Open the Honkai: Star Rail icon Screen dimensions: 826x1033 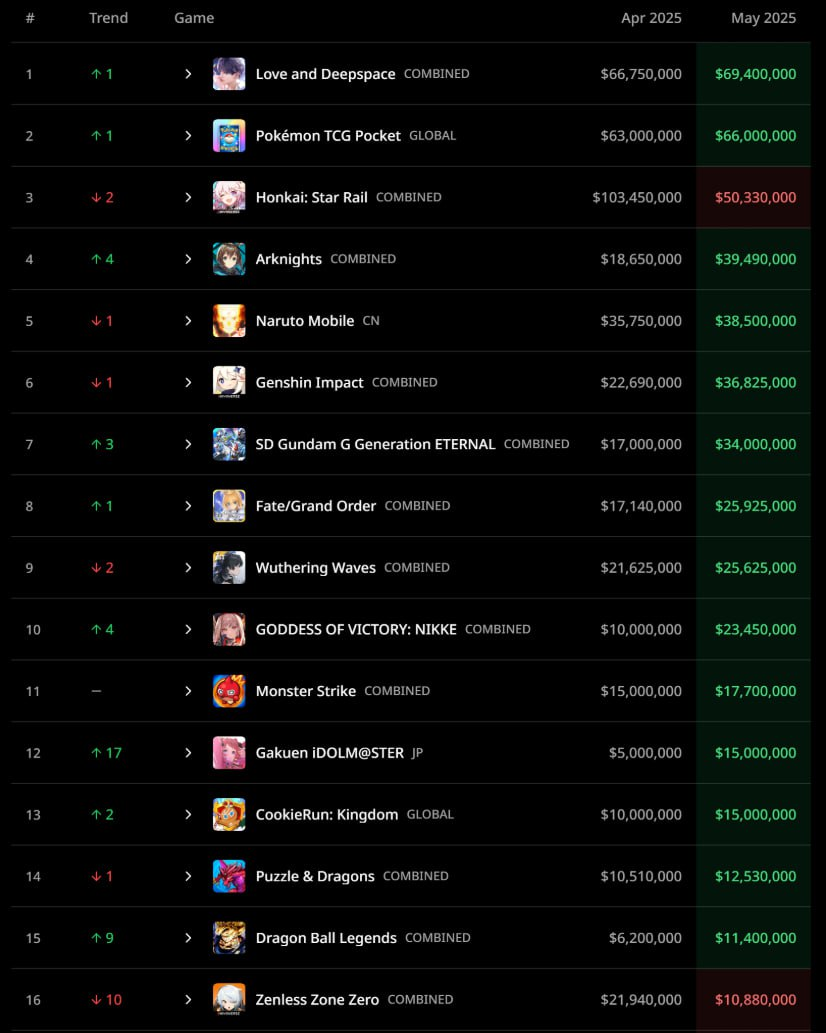tap(229, 197)
